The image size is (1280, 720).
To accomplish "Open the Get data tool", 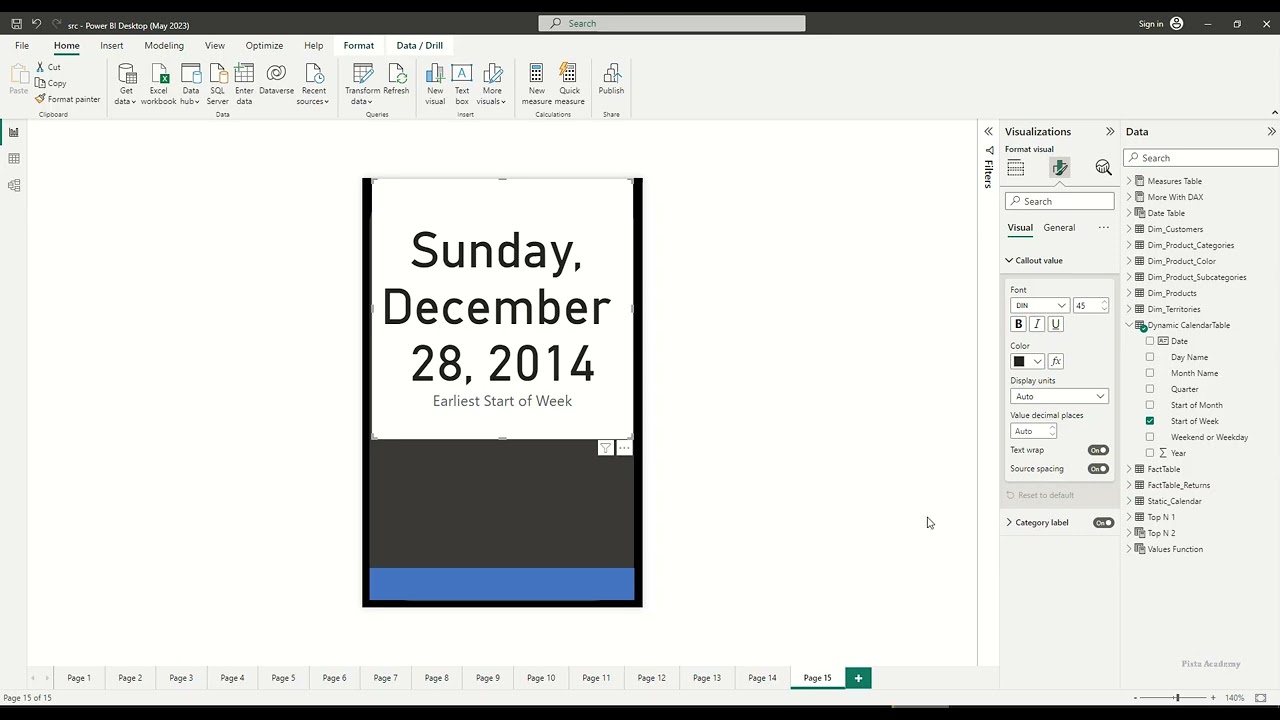I will [126, 84].
